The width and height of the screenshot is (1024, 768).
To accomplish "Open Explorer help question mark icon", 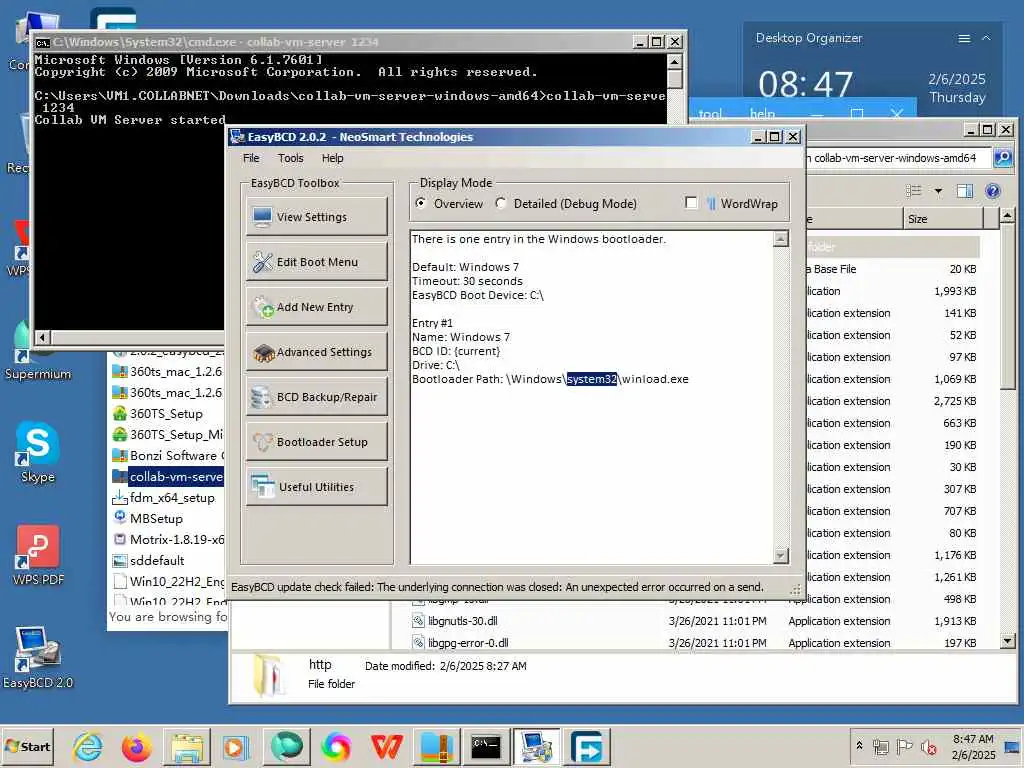I will click(x=993, y=191).
